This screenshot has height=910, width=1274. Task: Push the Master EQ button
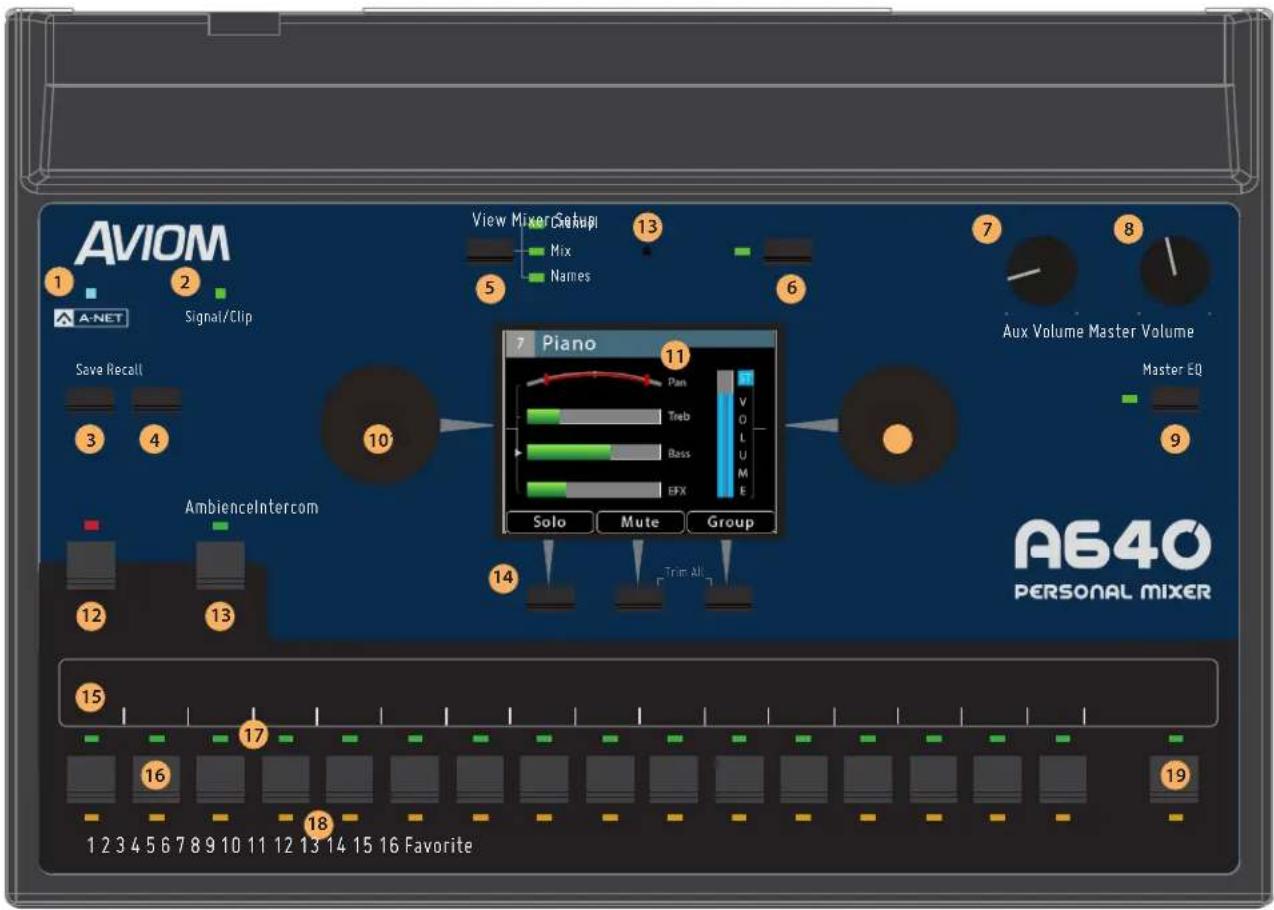click(x=1175, y=399)
